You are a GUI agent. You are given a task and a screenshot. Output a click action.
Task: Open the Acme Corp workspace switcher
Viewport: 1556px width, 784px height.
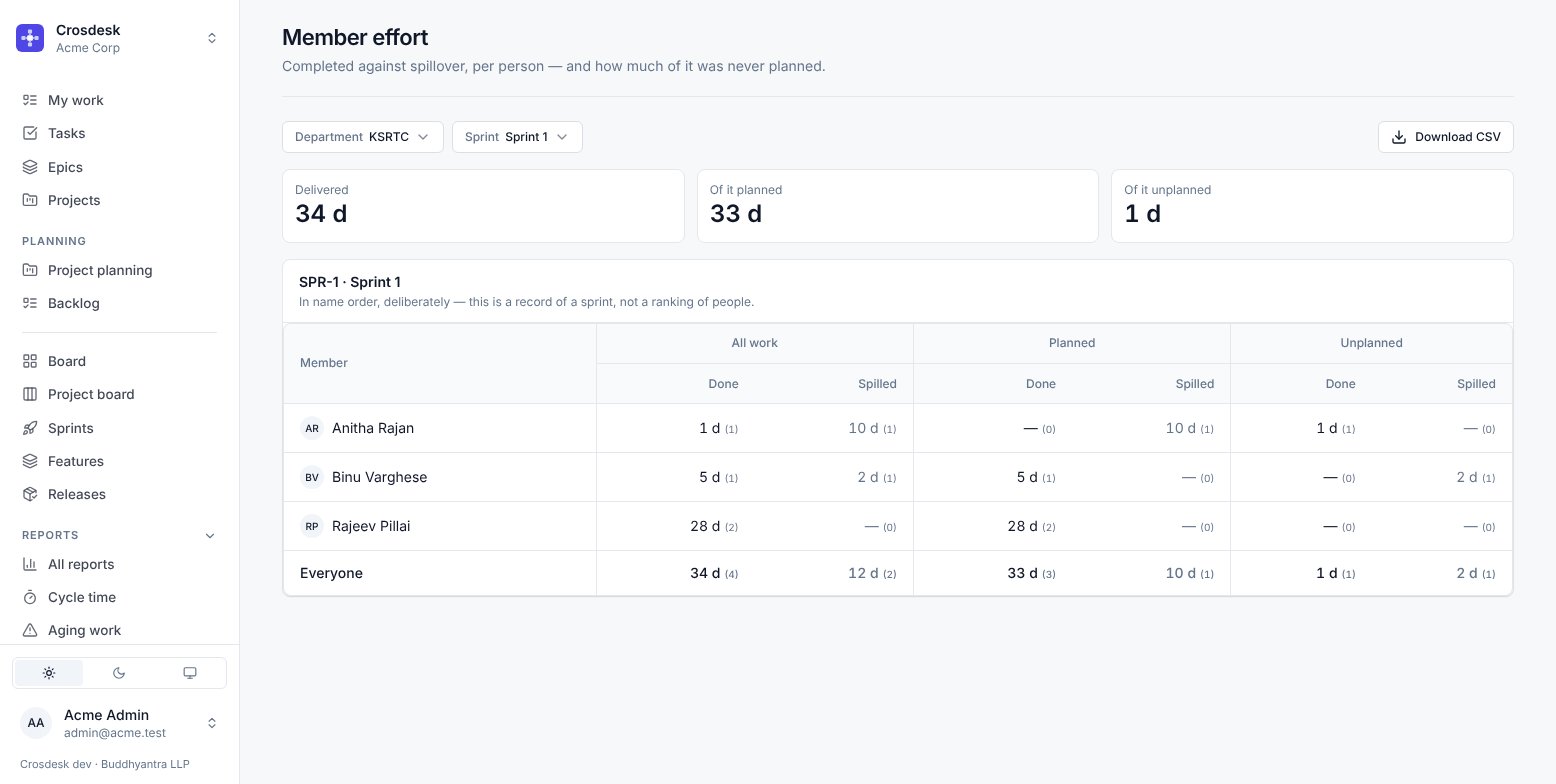[119, 38]
